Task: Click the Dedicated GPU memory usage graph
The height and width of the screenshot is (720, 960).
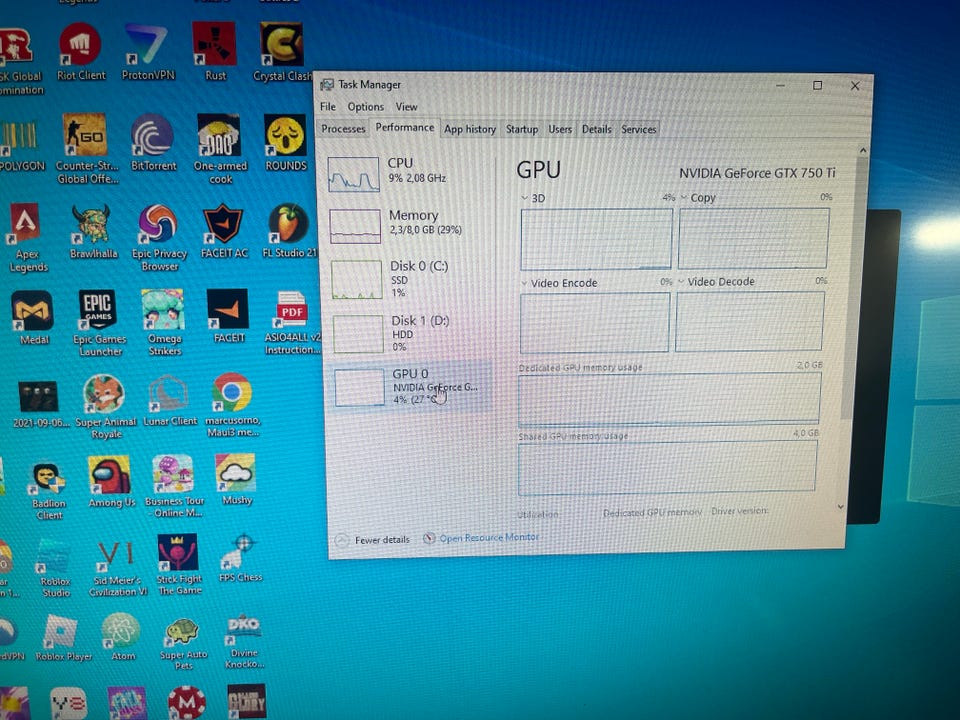Action: [669, 399]
